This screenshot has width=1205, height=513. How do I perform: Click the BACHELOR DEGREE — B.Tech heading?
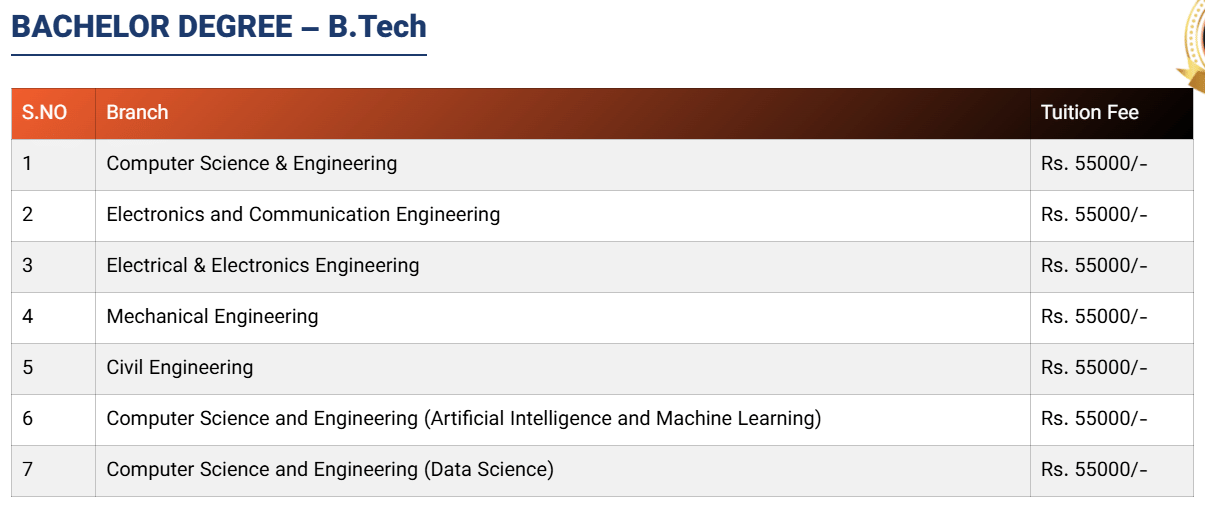(219, 27)
